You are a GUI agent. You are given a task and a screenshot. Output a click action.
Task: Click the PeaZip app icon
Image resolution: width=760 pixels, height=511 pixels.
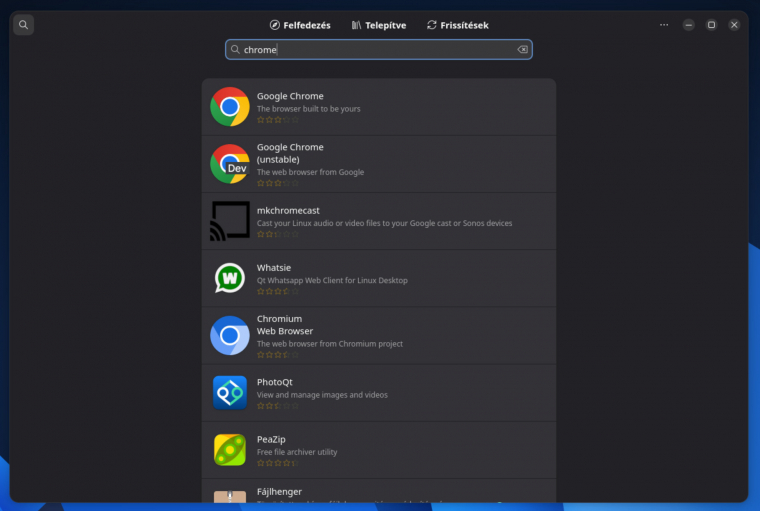point(230,450)
